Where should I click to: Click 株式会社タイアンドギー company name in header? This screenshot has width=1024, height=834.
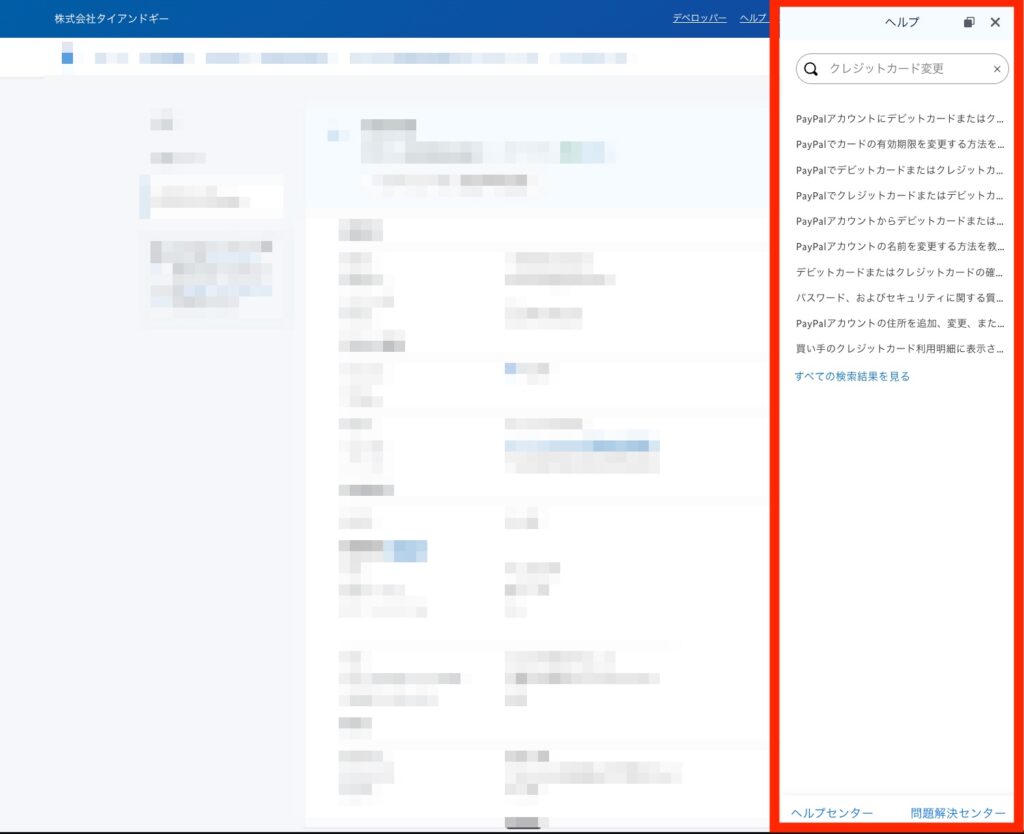[x=111, y=19]
